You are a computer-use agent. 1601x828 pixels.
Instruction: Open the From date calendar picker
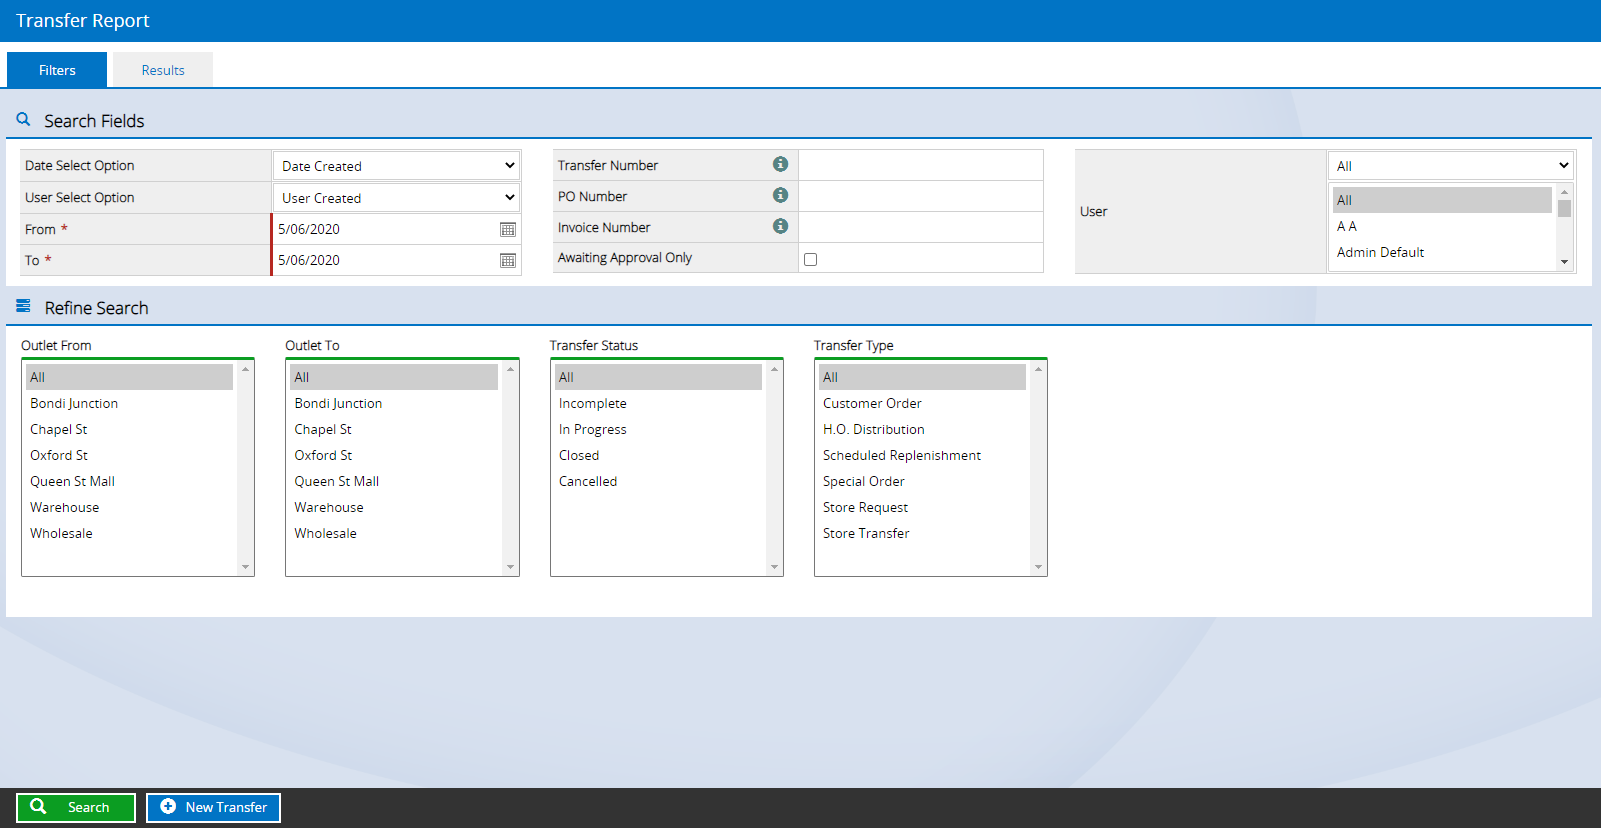508,229
